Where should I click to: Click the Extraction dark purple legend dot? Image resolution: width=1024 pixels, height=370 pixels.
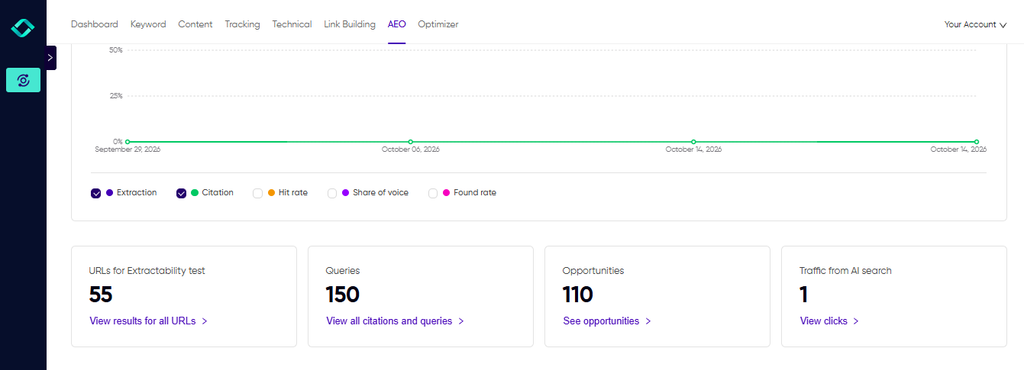(109, 193)
